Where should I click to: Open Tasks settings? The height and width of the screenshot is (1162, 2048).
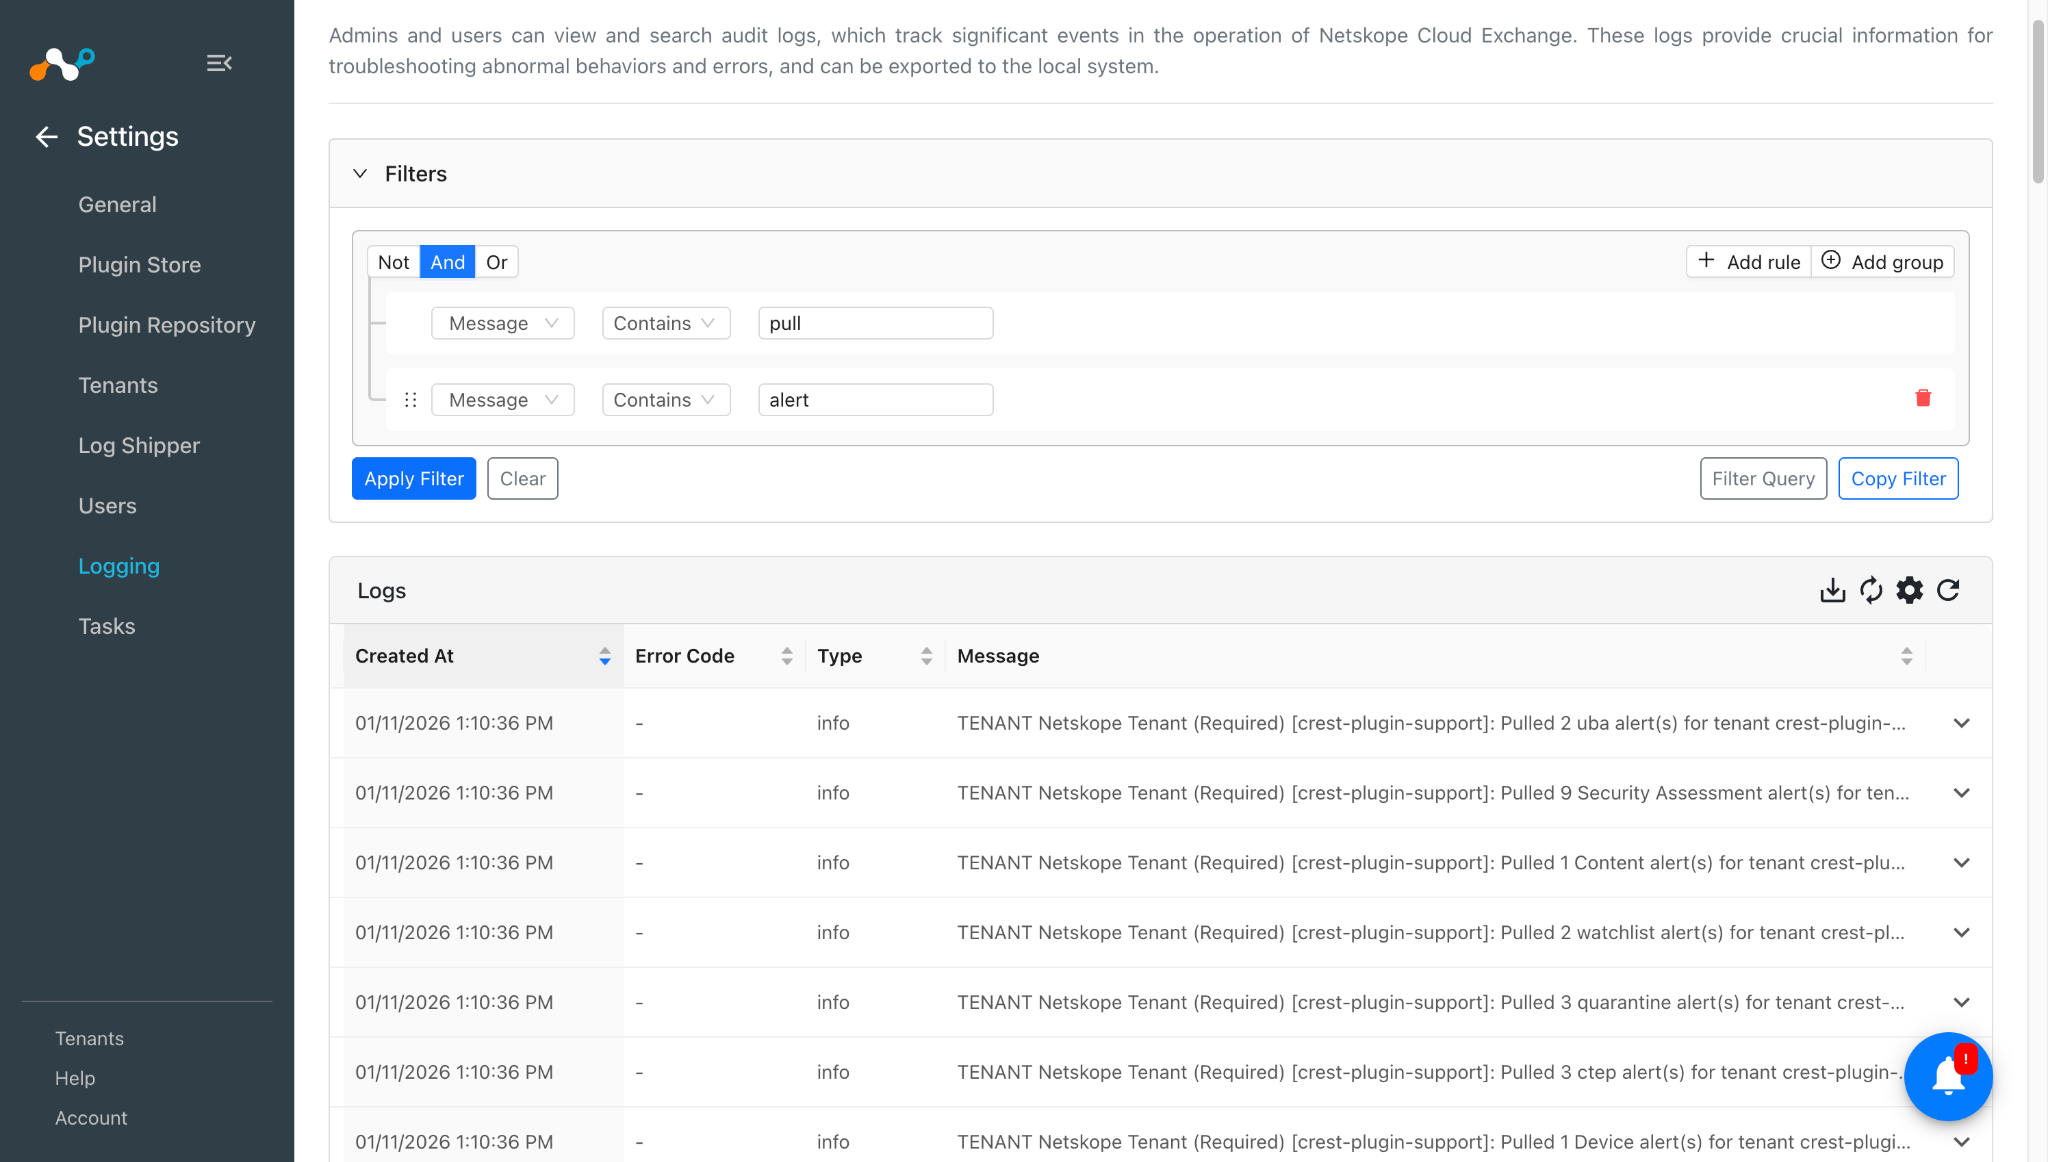(106, 627)
